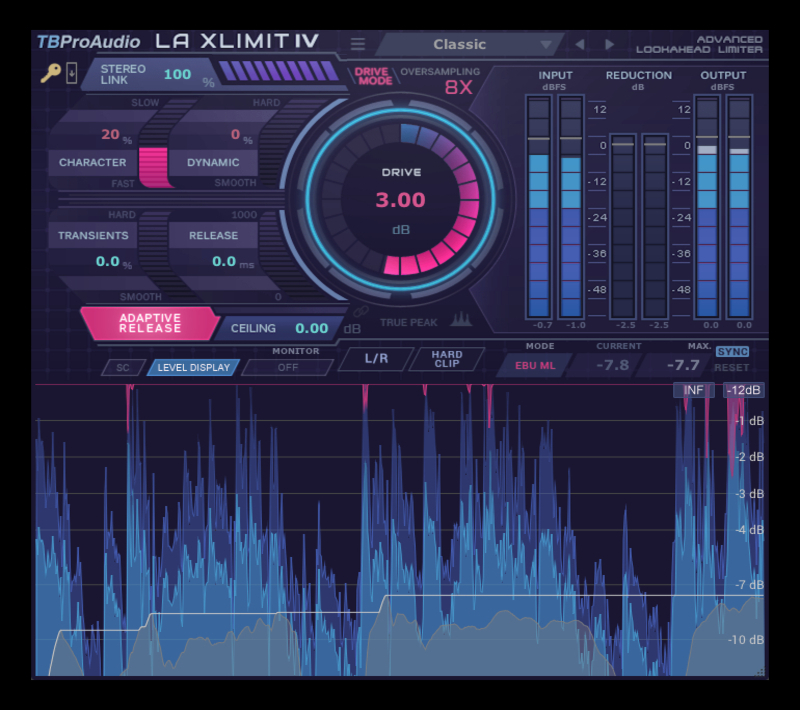Click the resize corner handle at bottom right
800x710 pixels.
(761, 672)
